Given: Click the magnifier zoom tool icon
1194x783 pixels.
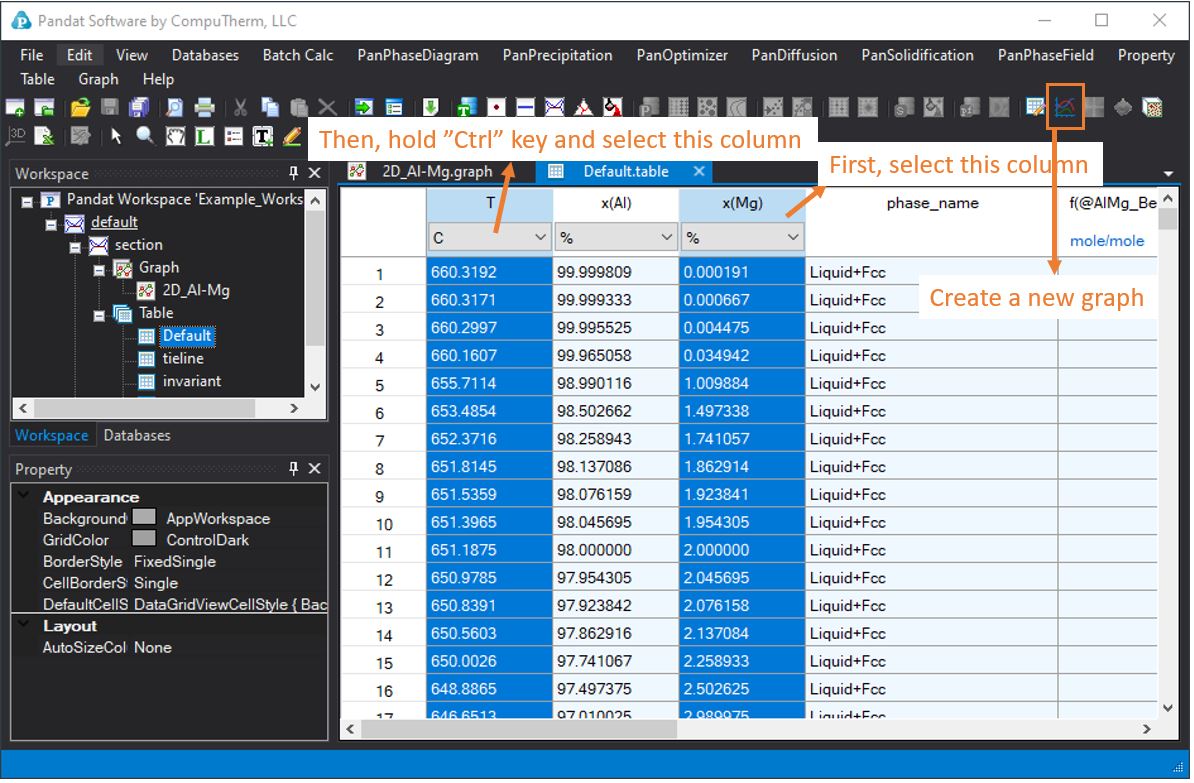Looking at the screenshot, I should pos(146,136).
